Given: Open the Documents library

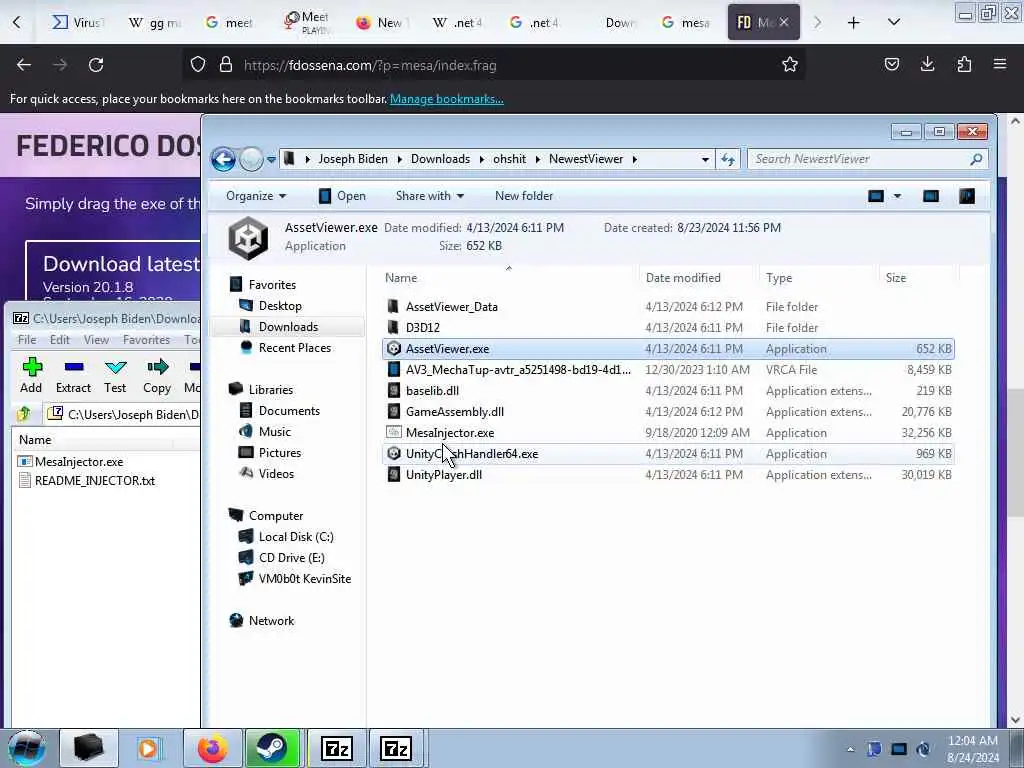Looking at the screenshot, I should [289, 411].
